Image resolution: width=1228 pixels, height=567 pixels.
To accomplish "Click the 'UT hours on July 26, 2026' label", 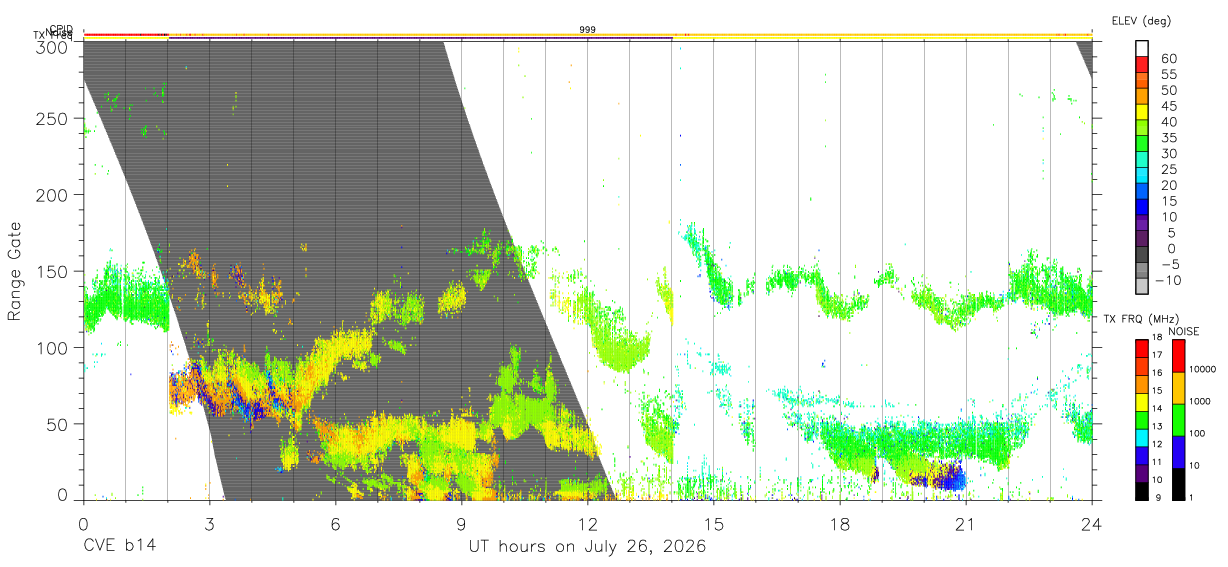I will [588, 547].
